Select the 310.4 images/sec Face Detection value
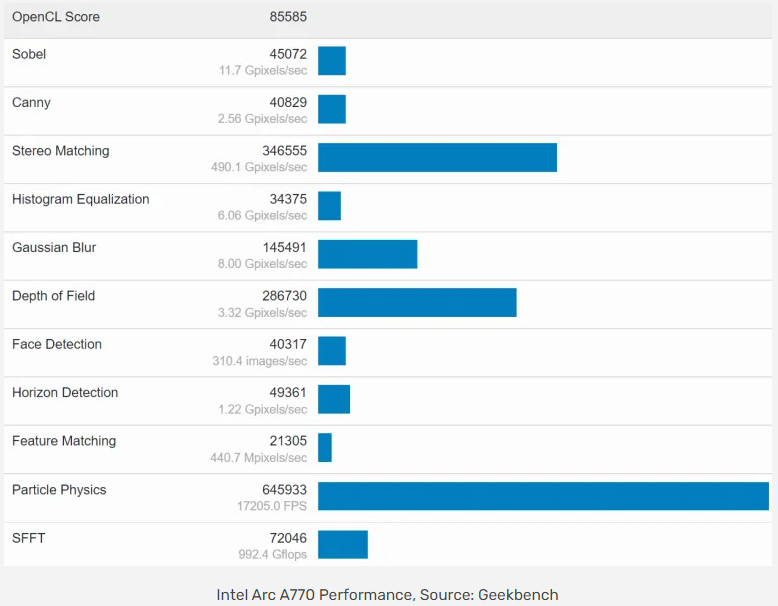This screenshot has width=778, height=606. tap(259, 361)
